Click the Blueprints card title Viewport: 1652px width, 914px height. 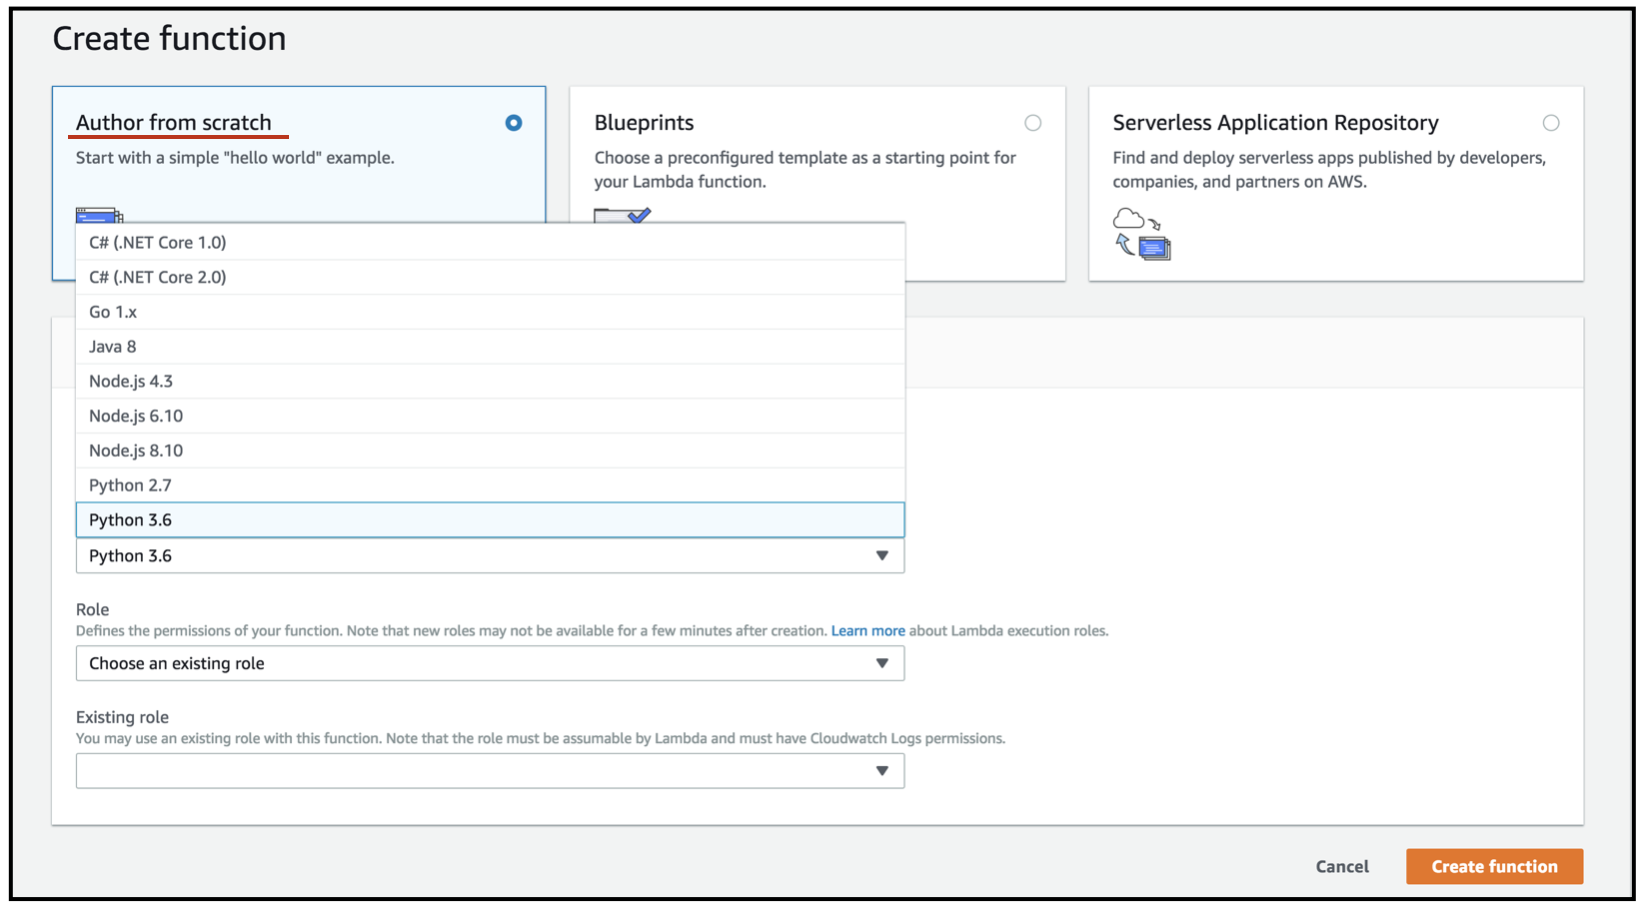click(x=644, y=123)
